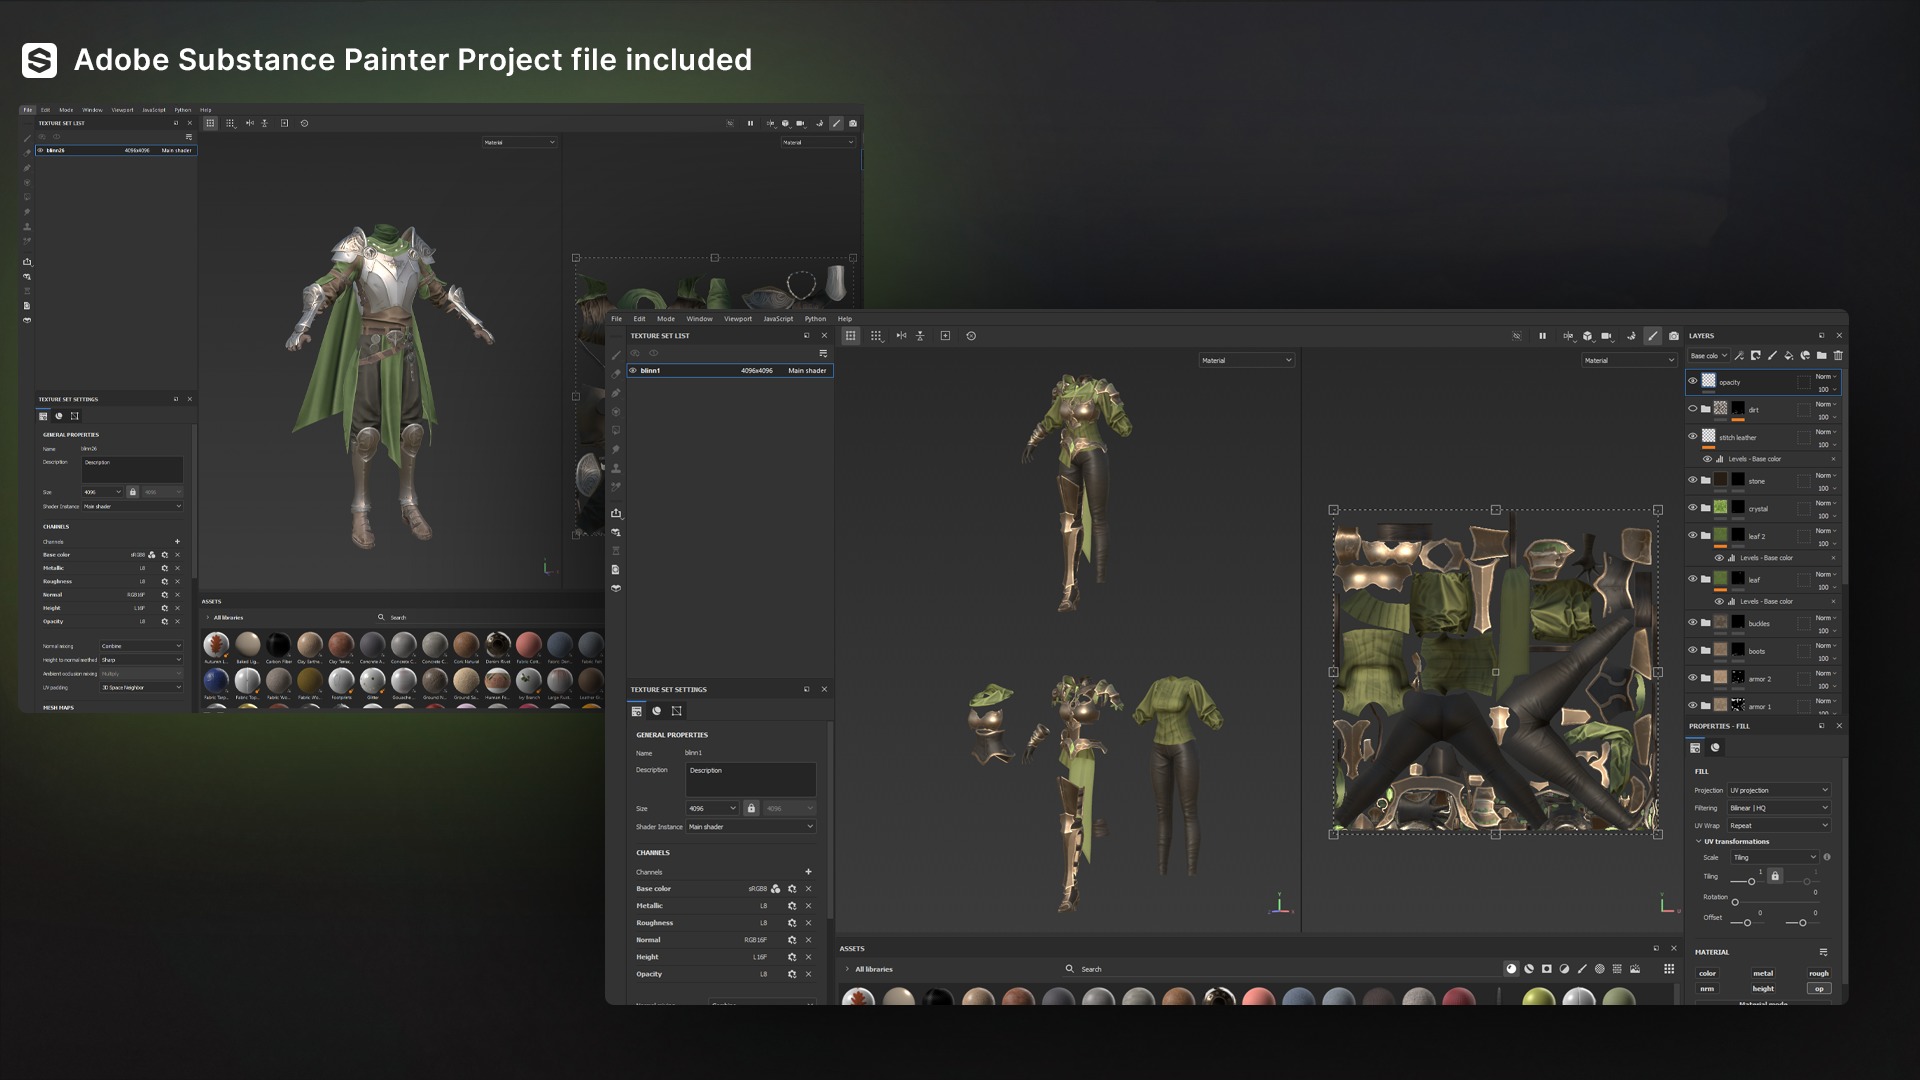This screenshot has width=1920, height=1080.
Task: Hide the opacity layer
Action: click(1692, 381)
